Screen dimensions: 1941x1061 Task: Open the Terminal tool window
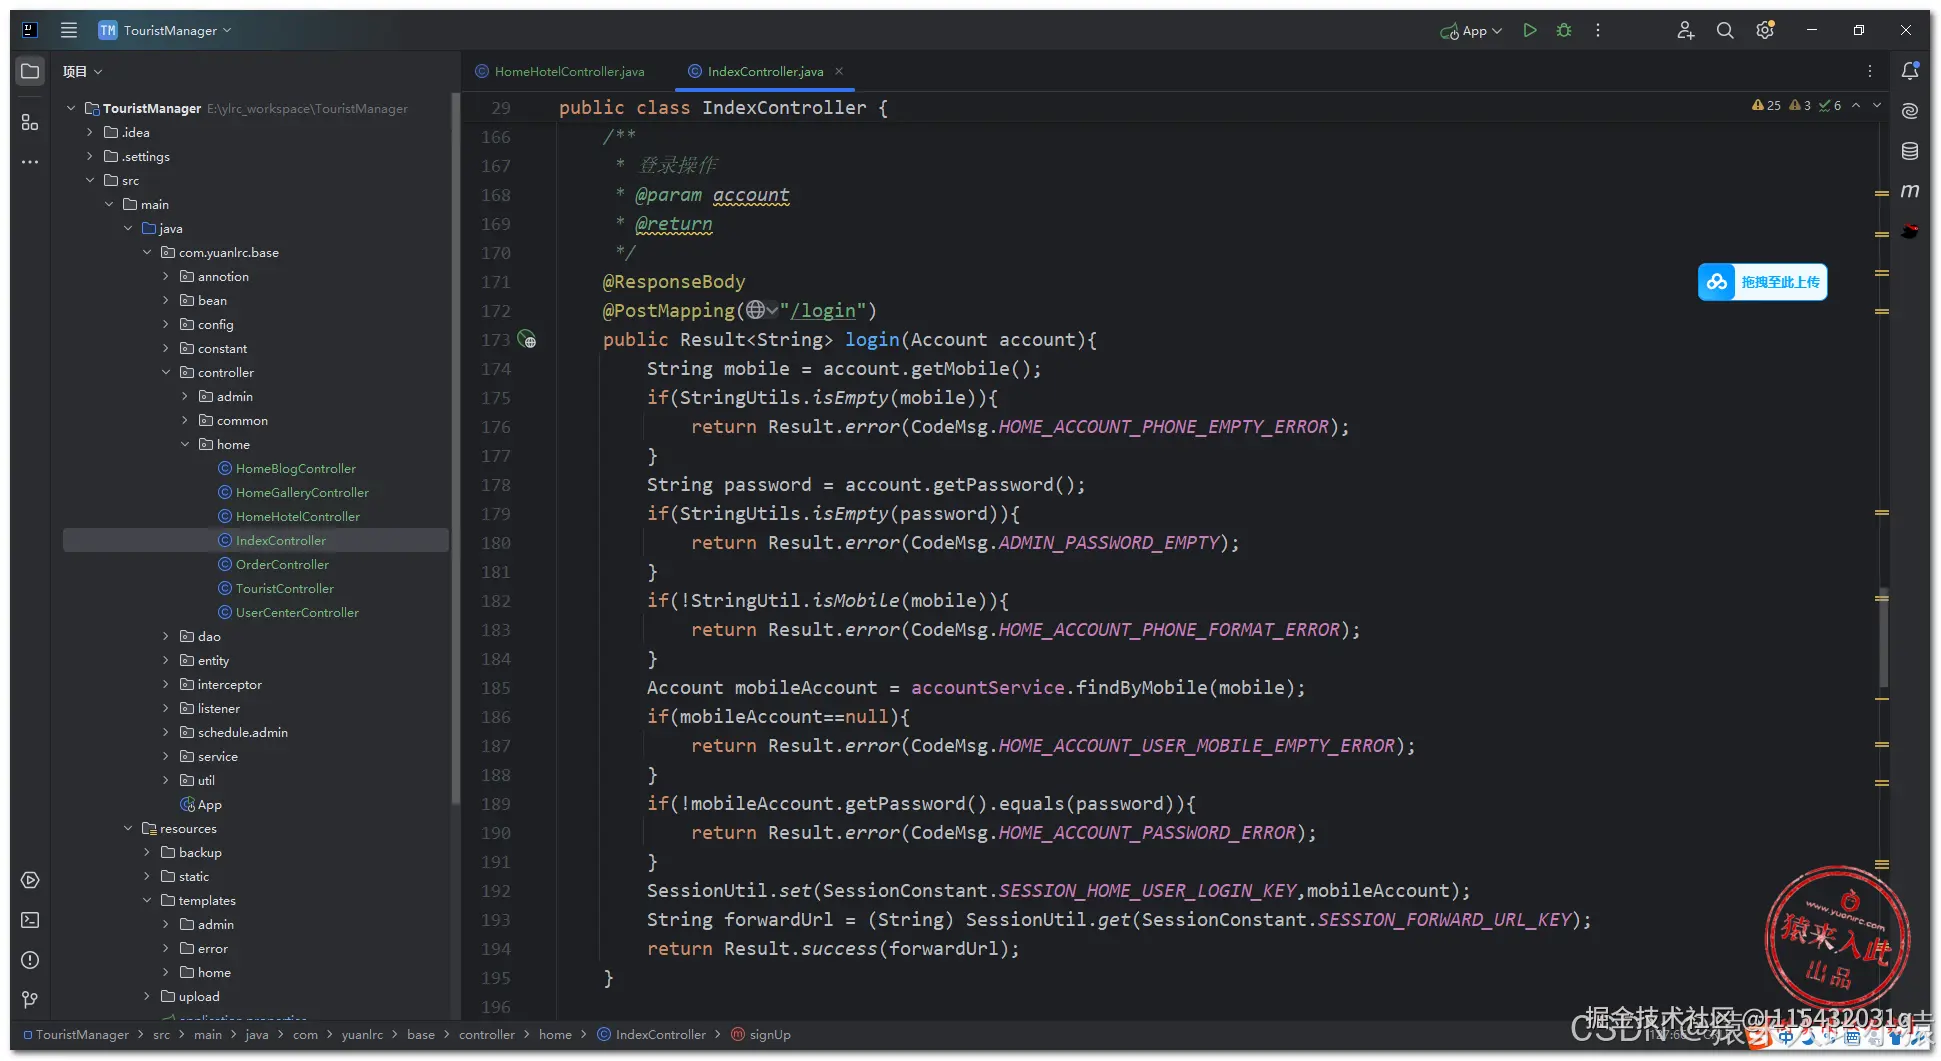pyautogui.click(x=30, y=920)
